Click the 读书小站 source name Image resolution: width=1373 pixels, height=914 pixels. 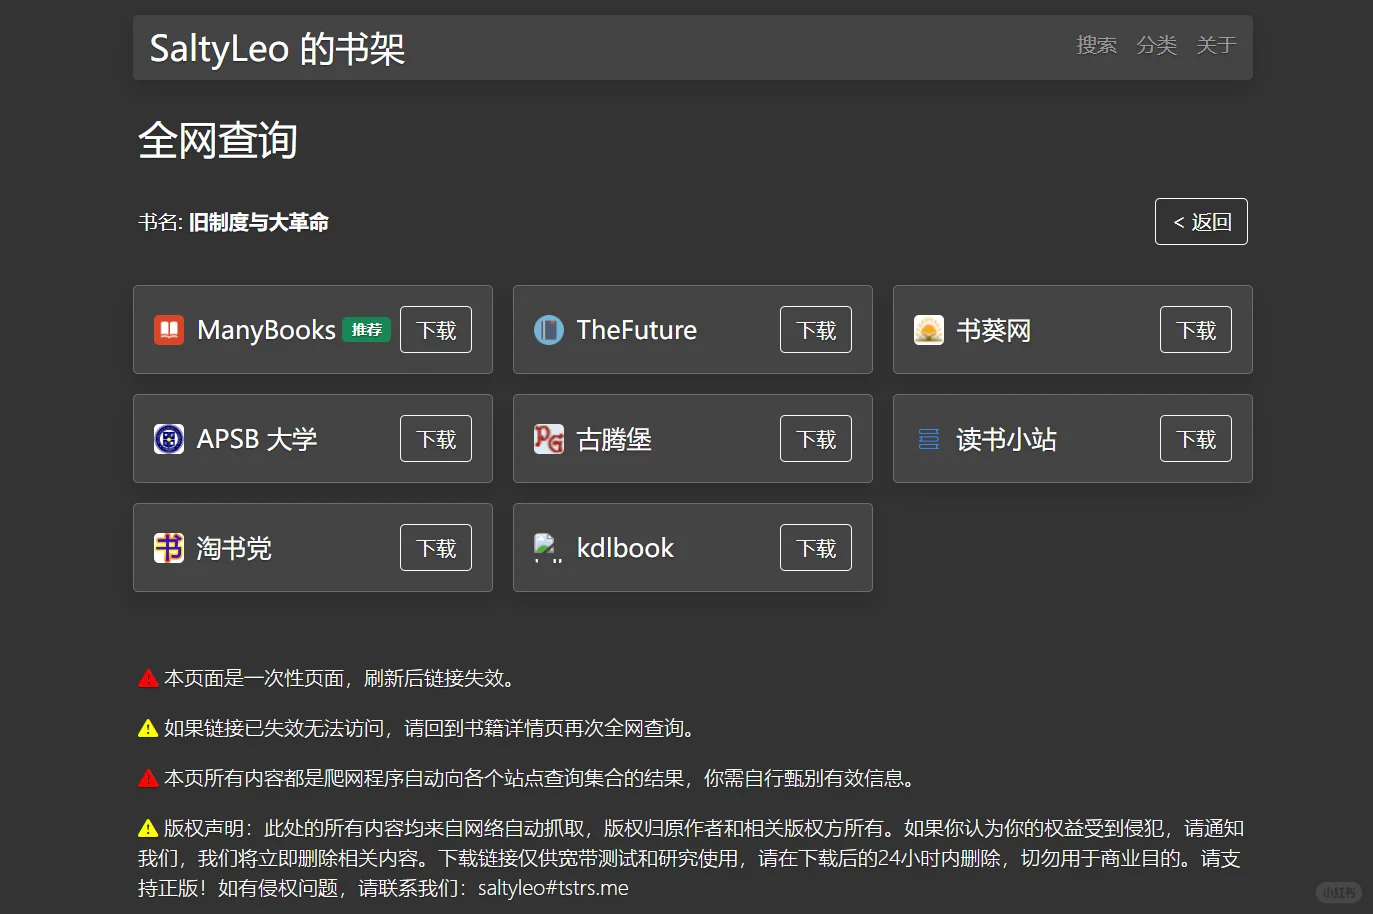tap(1007, 439)
